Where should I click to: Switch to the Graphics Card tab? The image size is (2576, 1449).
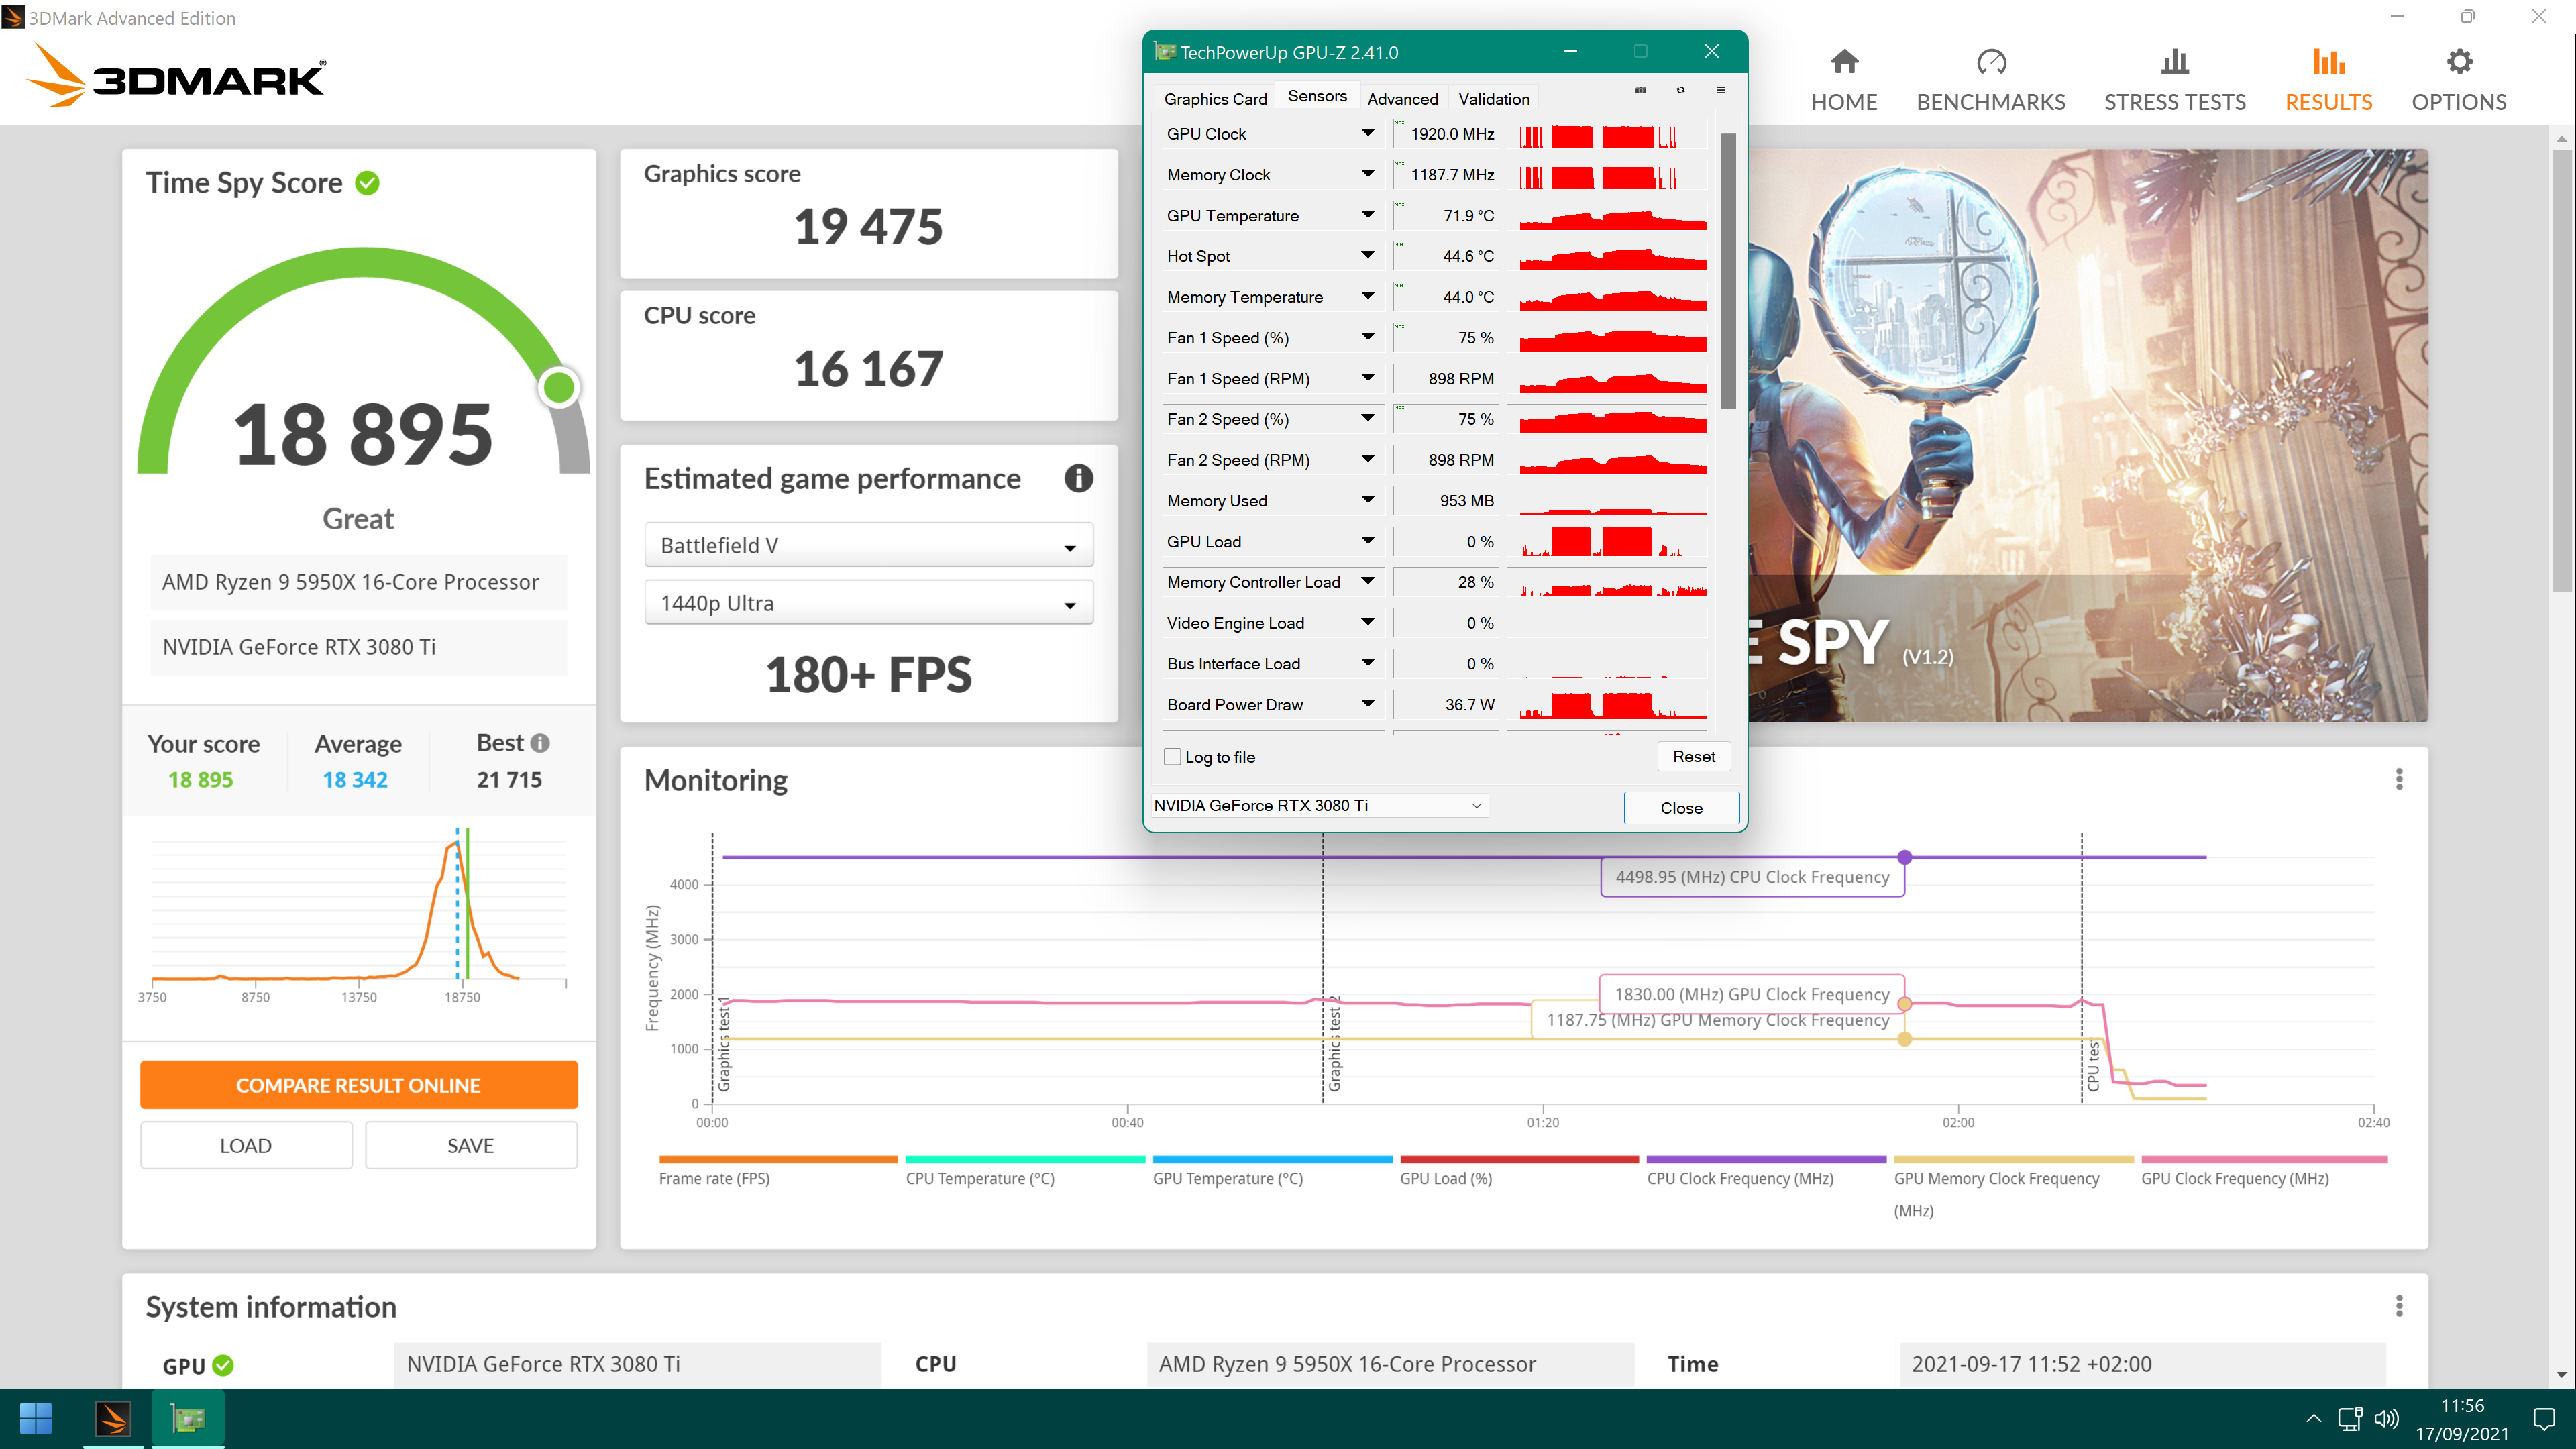pos(1215,98)
